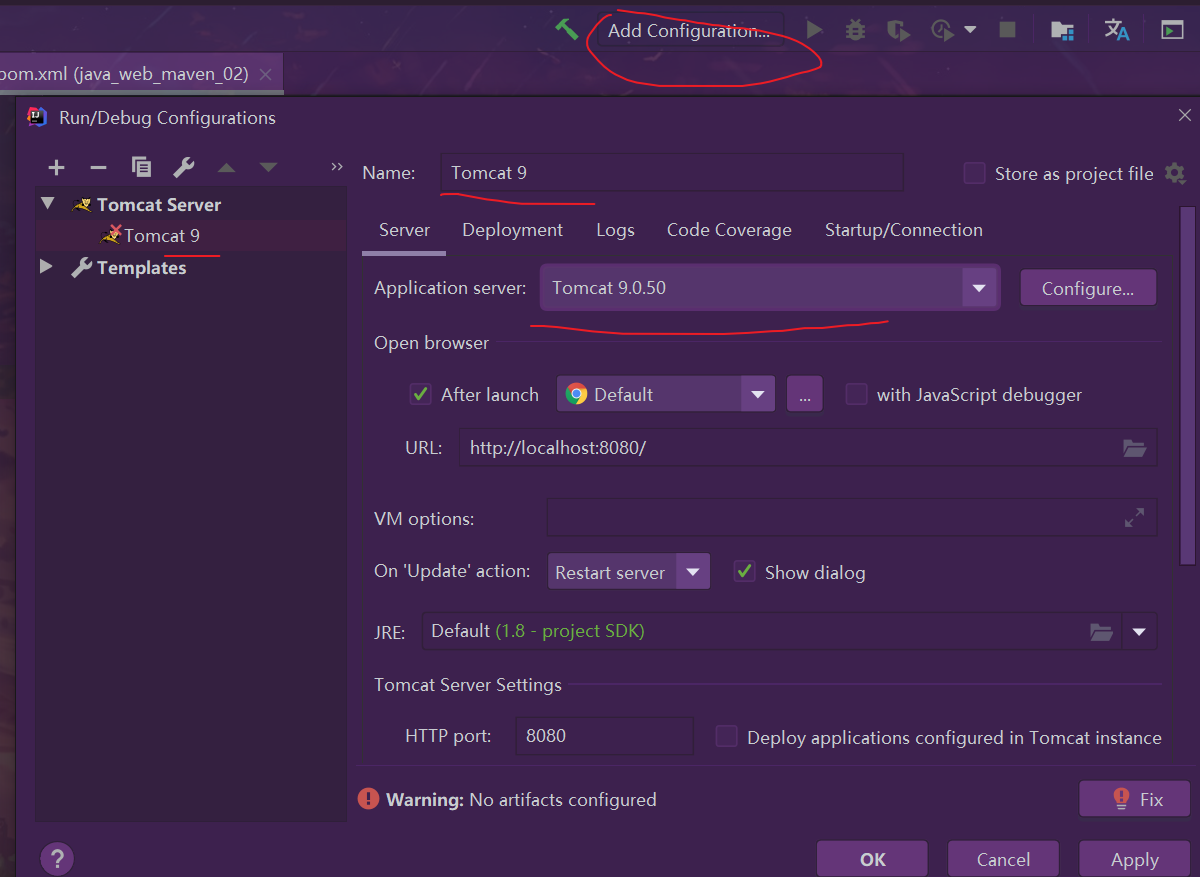Screen dimensions: 1200x877
Task: Click the VM options field
Action: point(851,518)
